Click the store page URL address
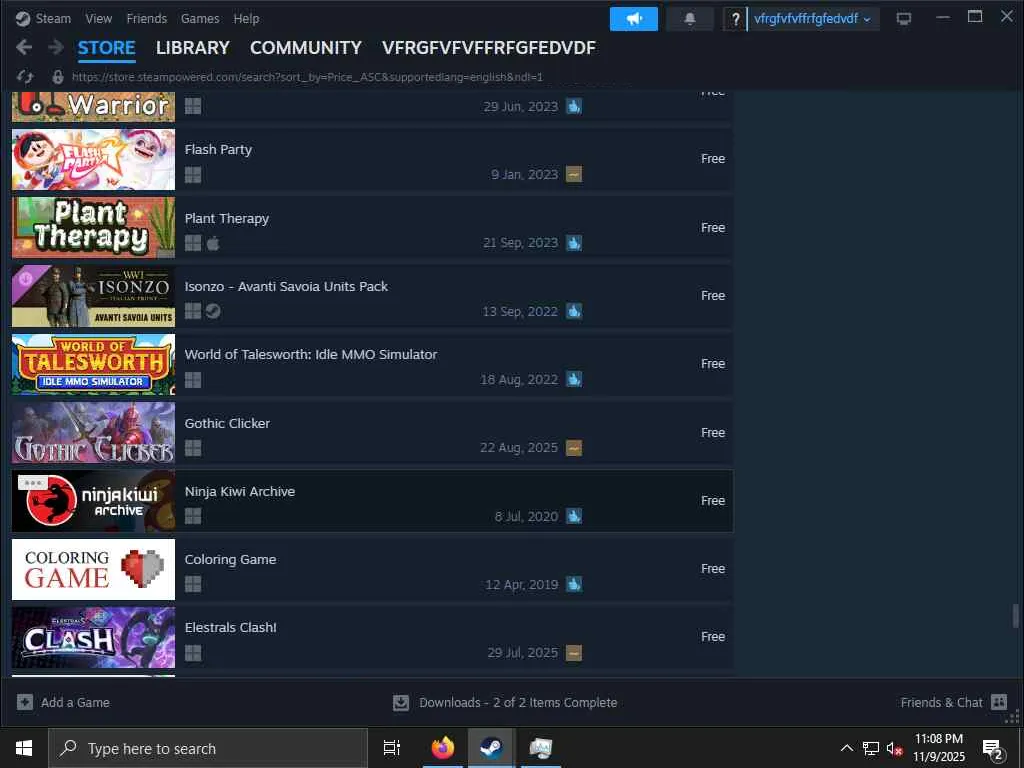 pyautogui.click(x=307, y=77)
